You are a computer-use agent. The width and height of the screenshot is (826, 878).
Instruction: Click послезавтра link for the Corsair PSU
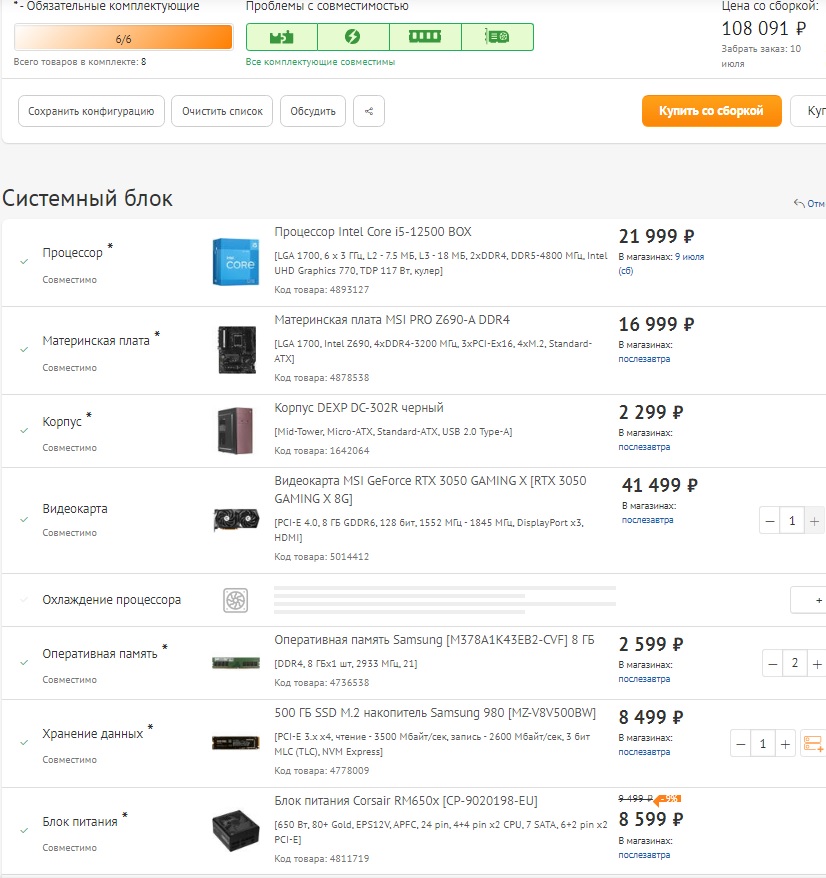click(x=644, y=855)
